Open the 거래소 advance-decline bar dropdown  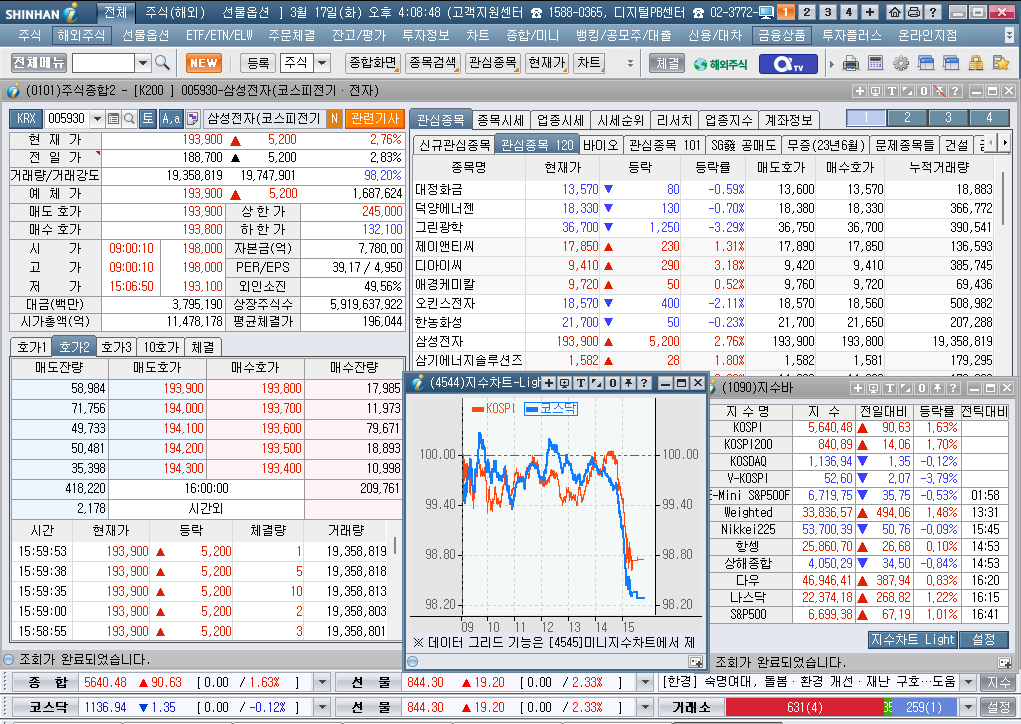point(968,707)
